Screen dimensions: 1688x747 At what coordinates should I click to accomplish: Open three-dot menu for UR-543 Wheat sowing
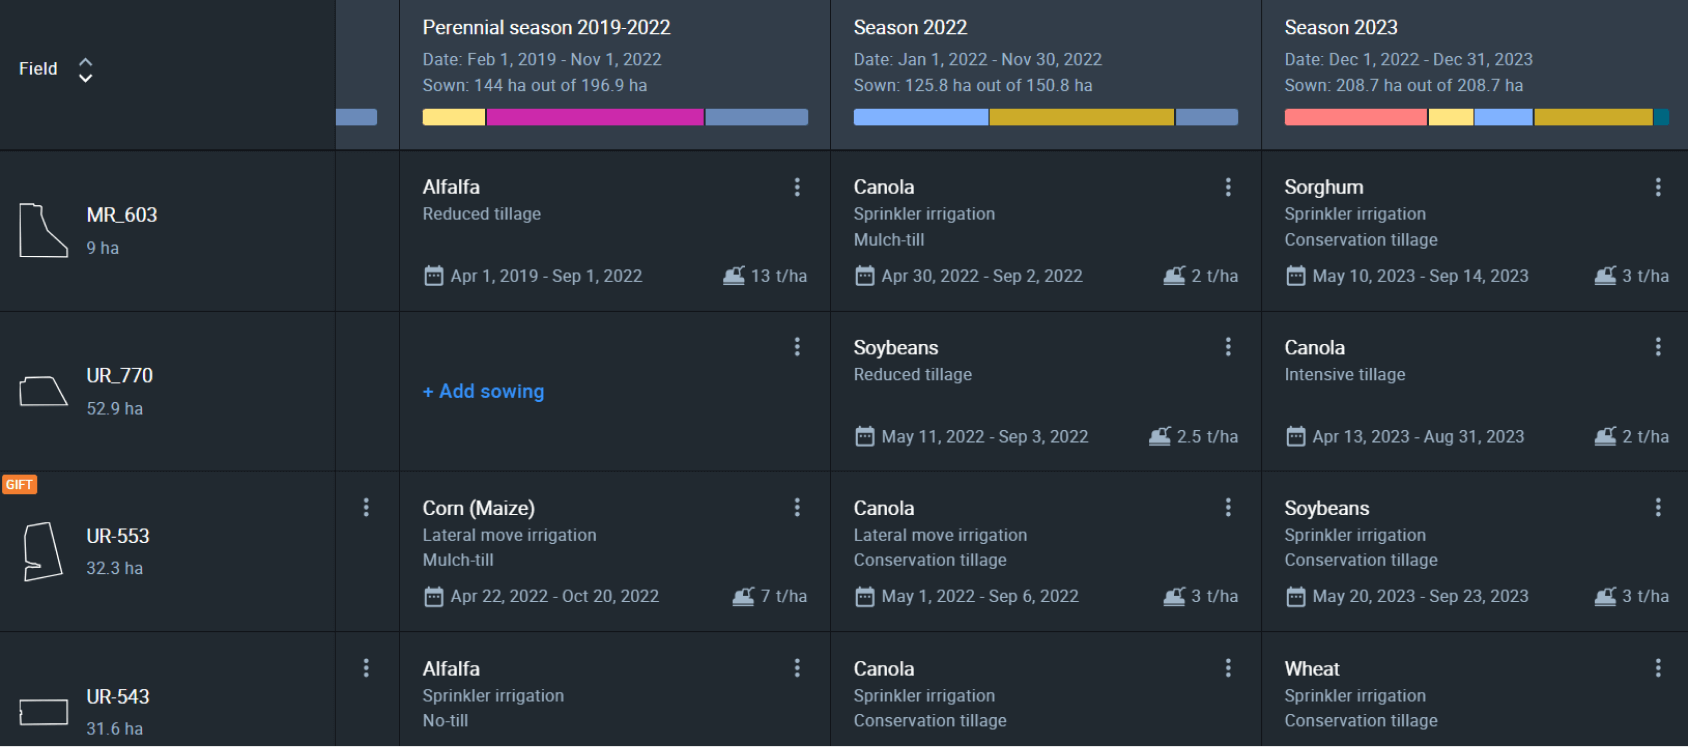1658,668
